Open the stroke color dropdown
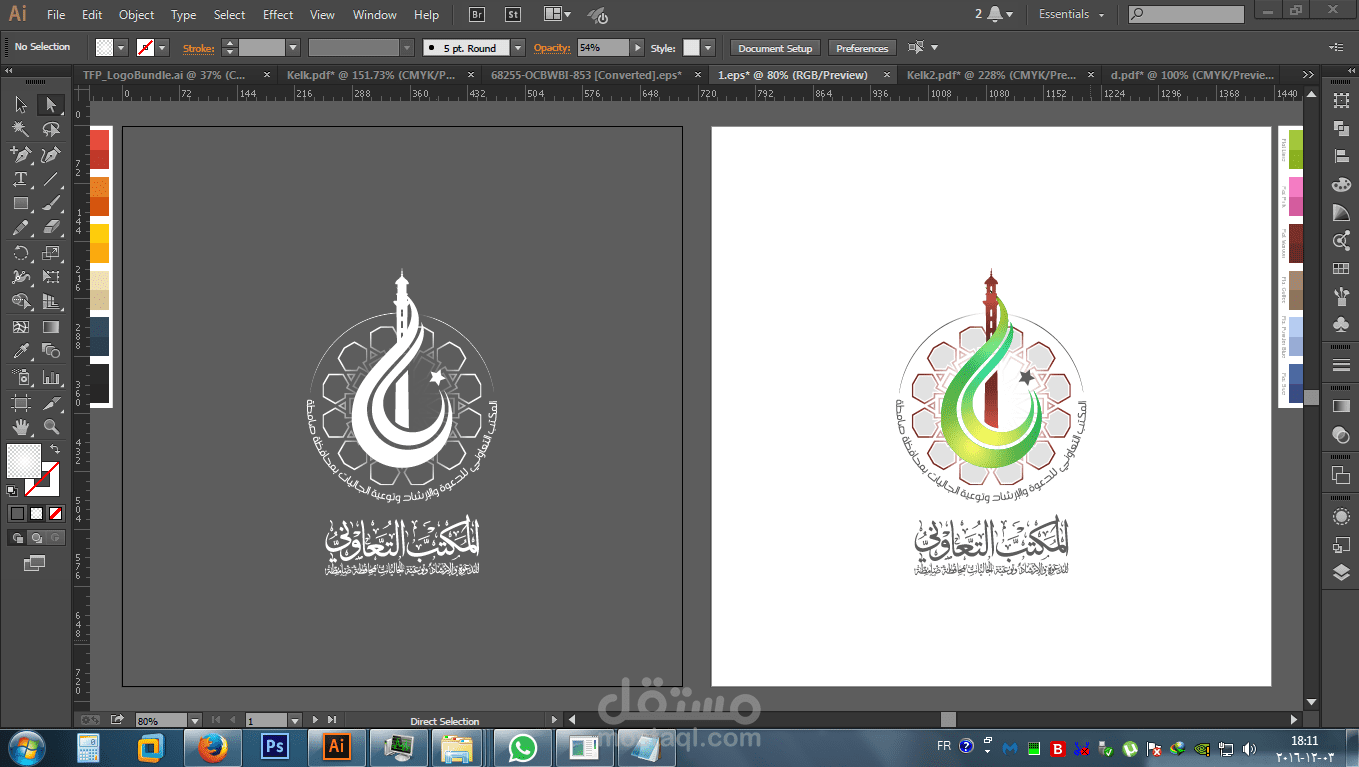Viewport: 1359px width, 767px height. point(161,48)
